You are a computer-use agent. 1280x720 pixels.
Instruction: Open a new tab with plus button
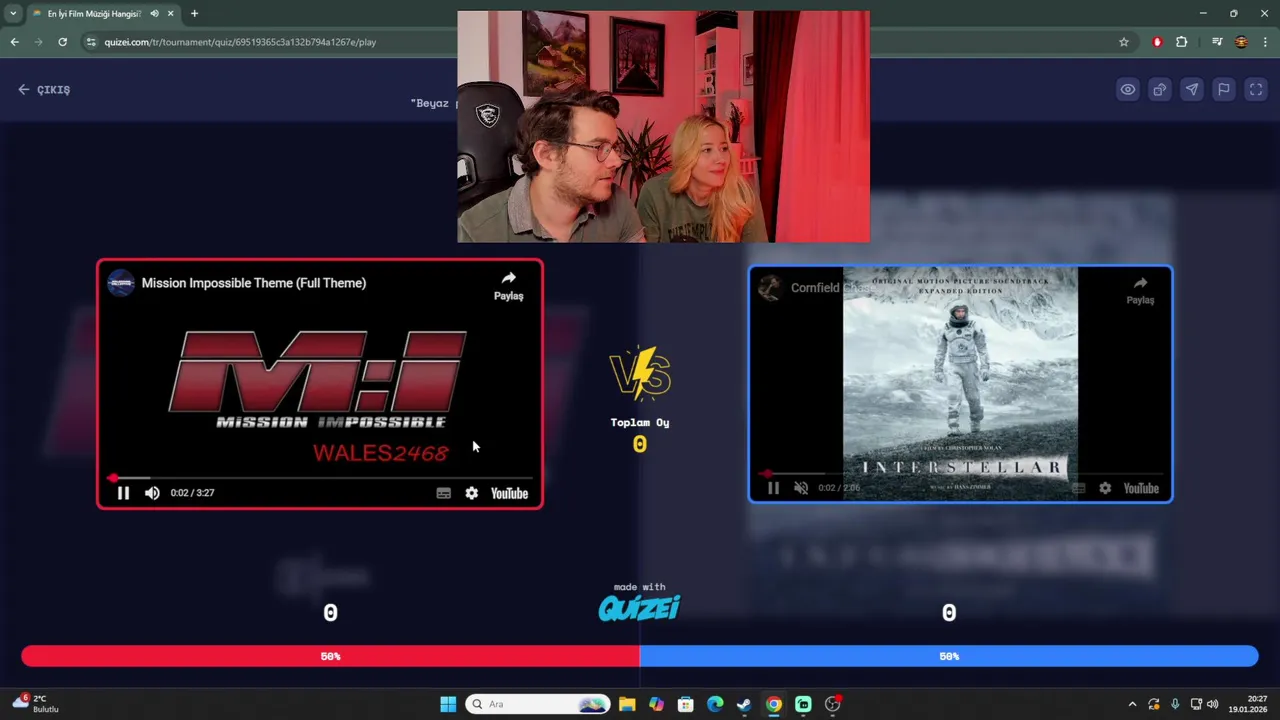point(194,14)
